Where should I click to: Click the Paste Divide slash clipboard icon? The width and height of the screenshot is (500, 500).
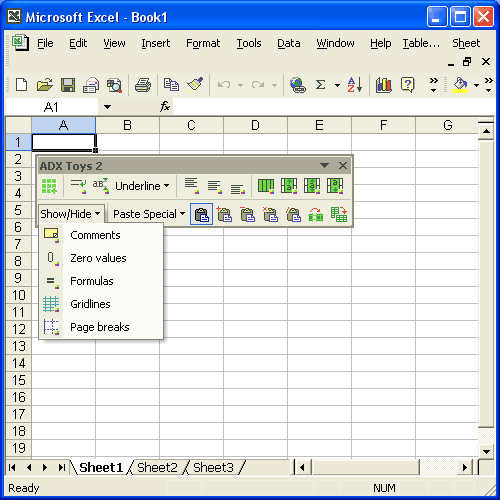tap(293, 214)
